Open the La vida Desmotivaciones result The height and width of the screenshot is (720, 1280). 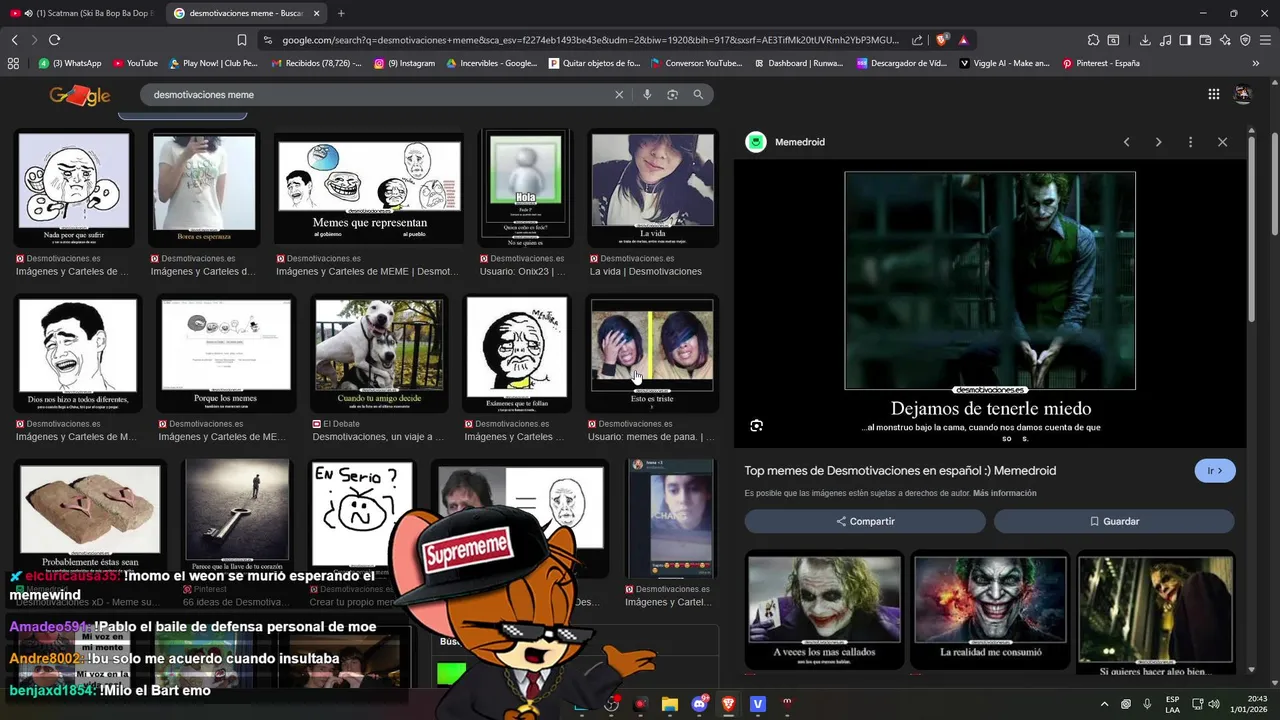(x=652, y=188)
